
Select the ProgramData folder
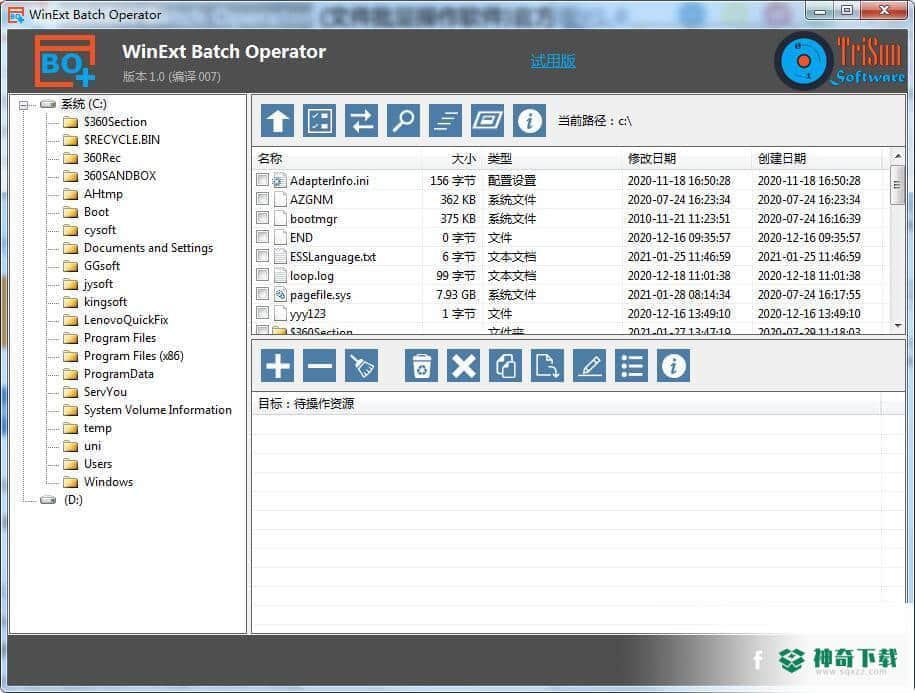click(x=119, y=374)
